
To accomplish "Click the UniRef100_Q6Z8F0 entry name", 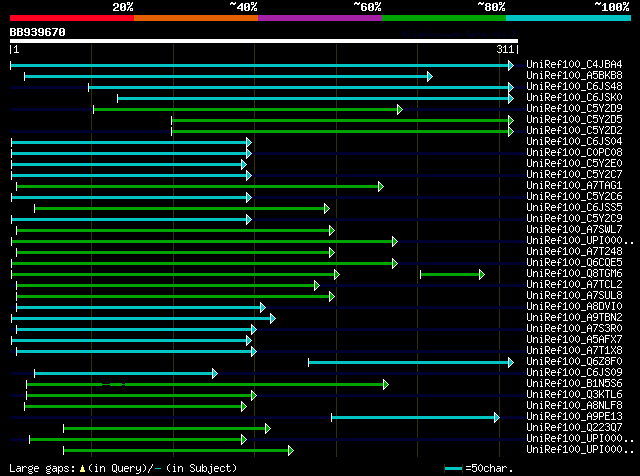I will pyautogui.click(x=574, y=362).
